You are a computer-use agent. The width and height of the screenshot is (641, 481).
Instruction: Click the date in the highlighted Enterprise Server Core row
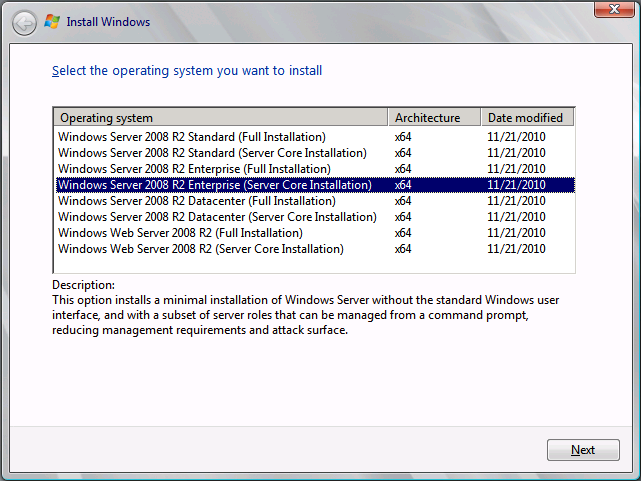(x=516, y=185)
